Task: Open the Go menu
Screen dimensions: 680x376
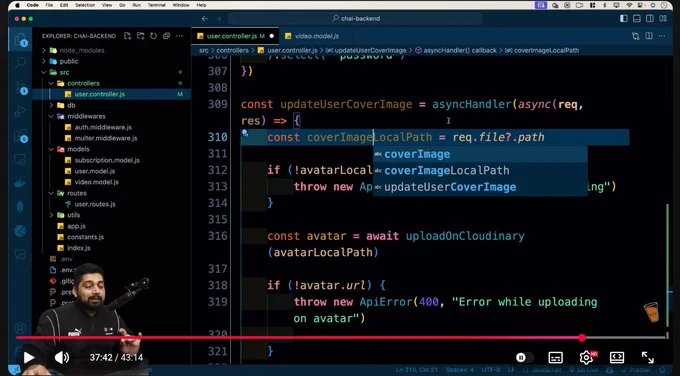Action: tap(122, 5)
